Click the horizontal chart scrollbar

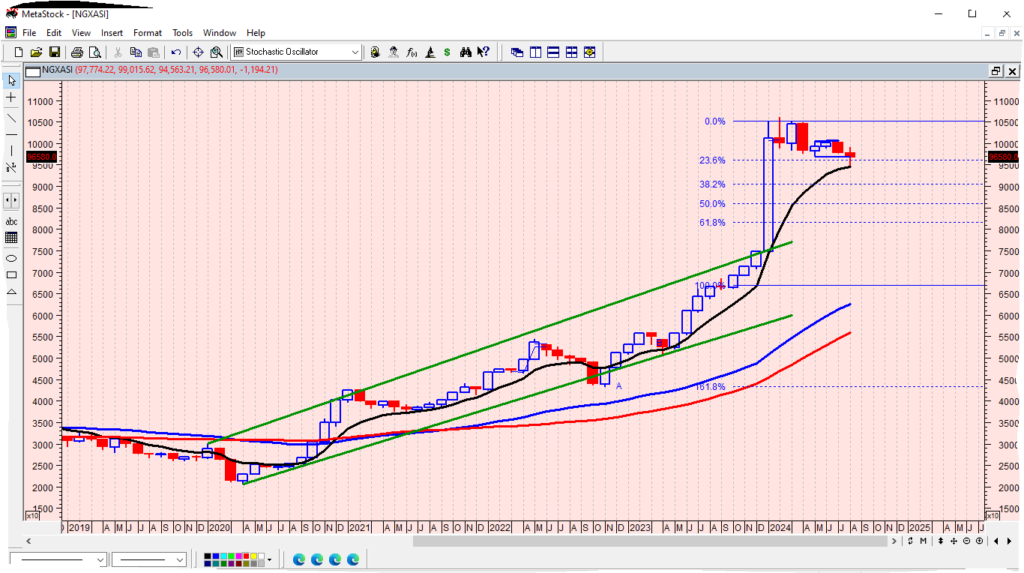(x=650, y=541)
